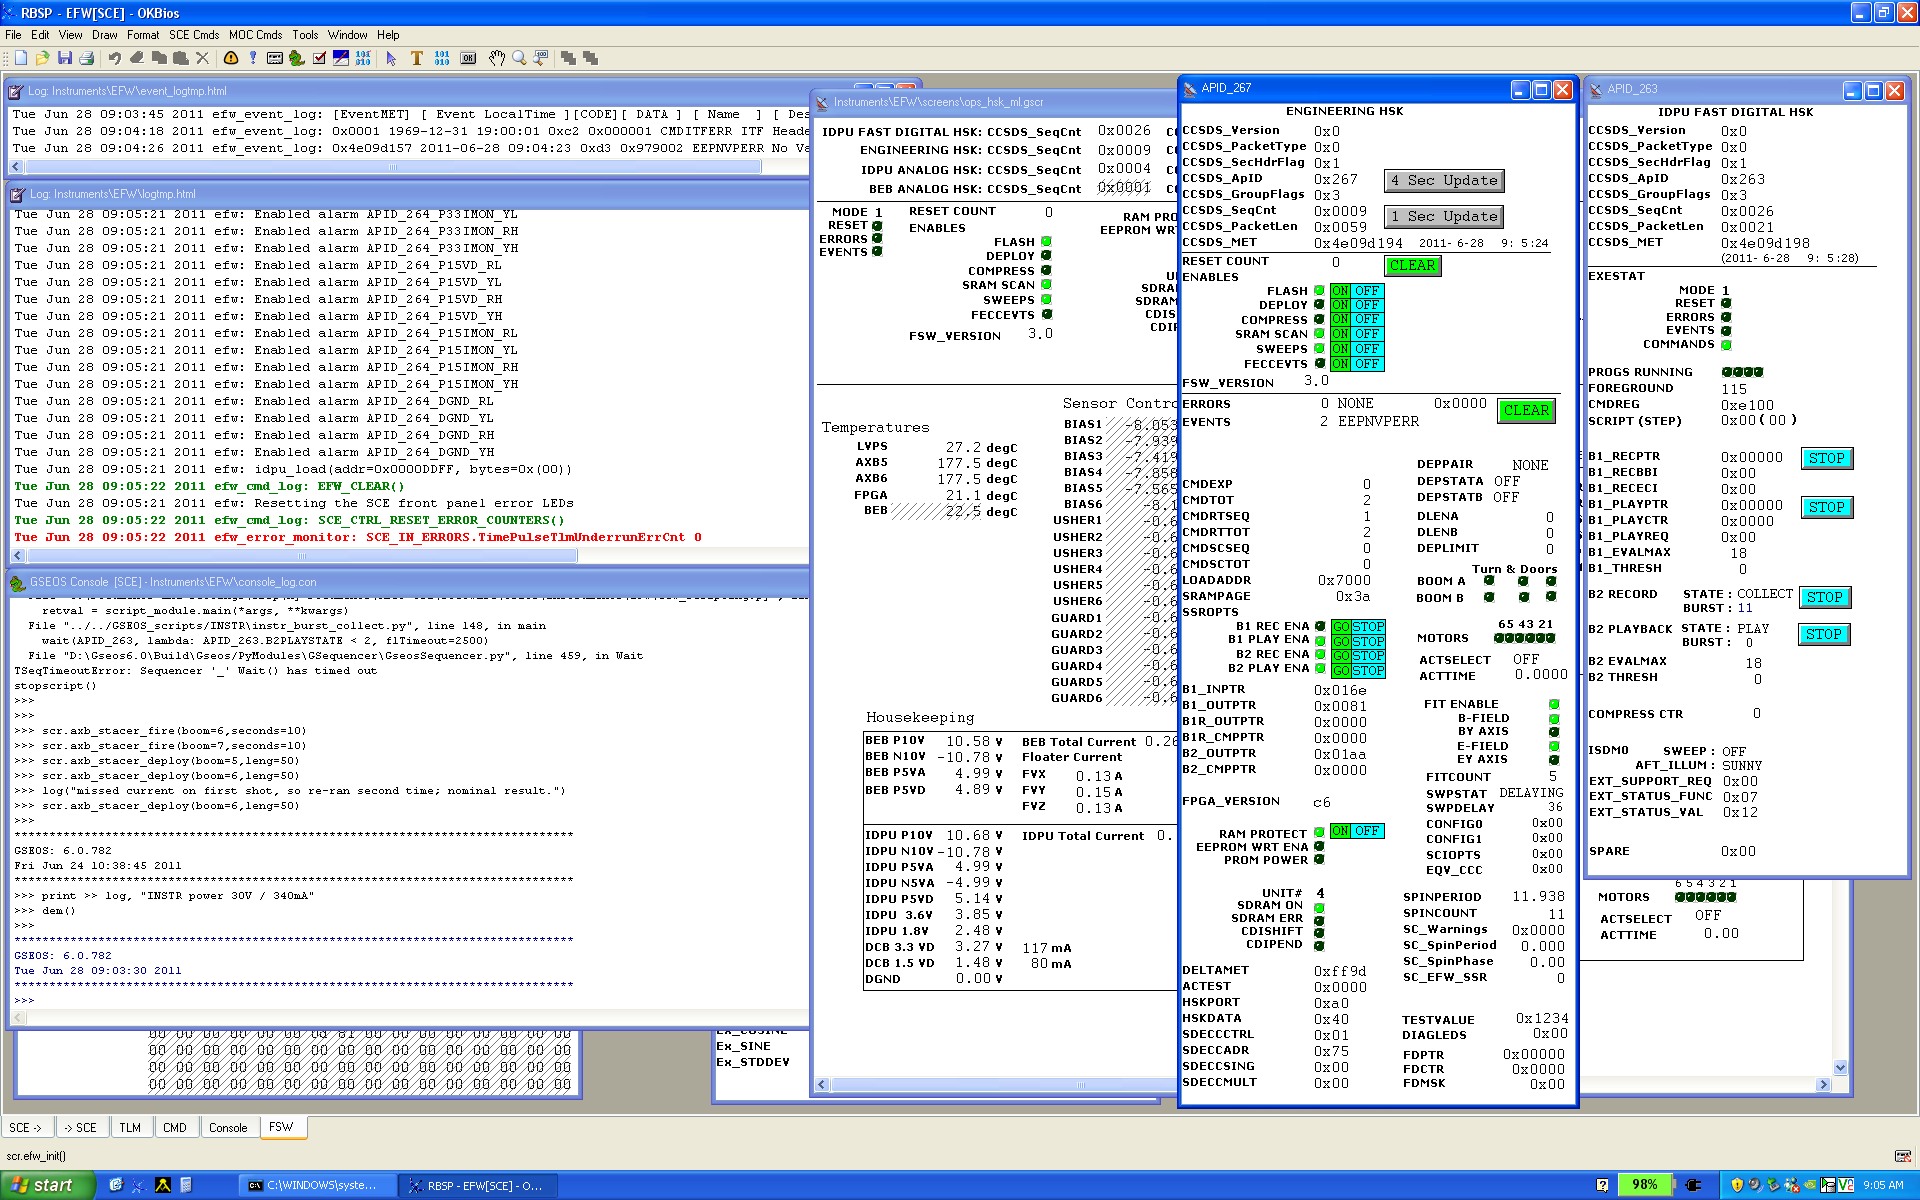Launch the green python snake icon

pos(297,58)
